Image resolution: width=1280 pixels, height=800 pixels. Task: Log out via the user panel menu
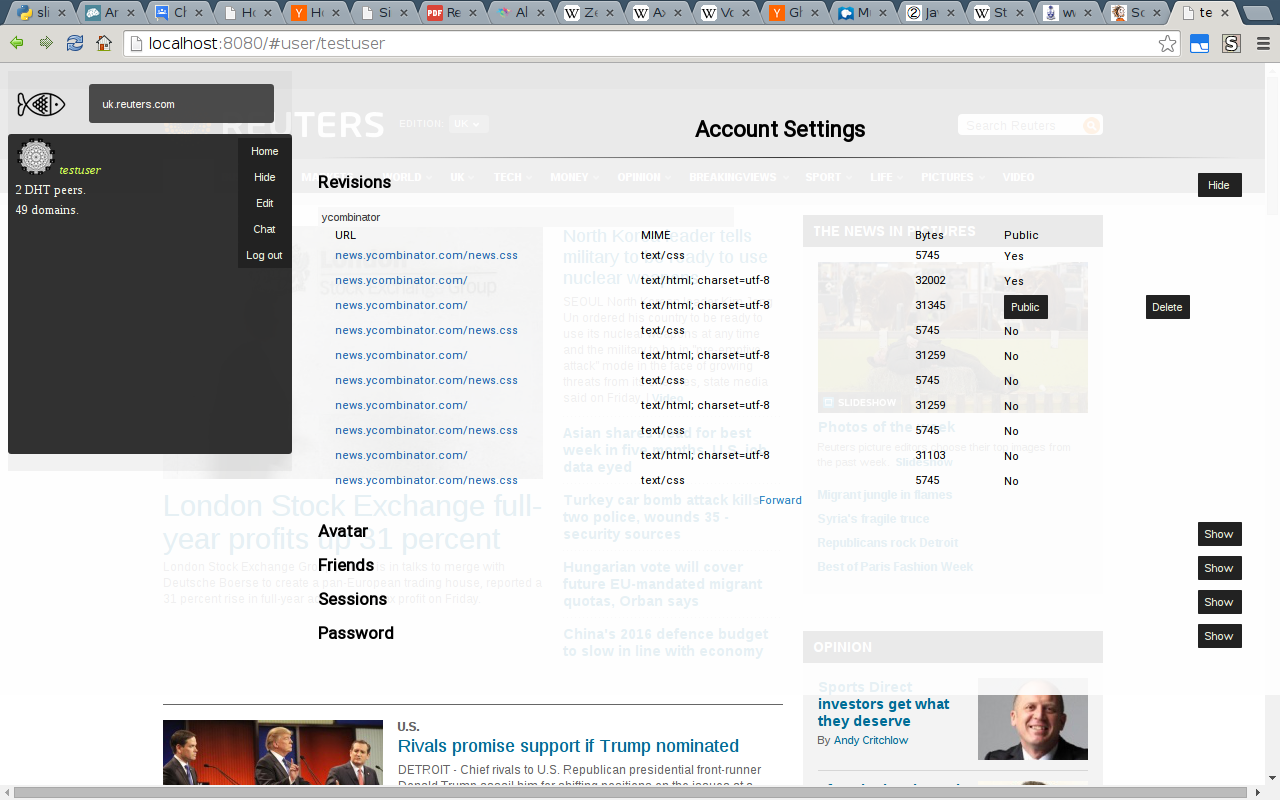click(x=264, y=255)
